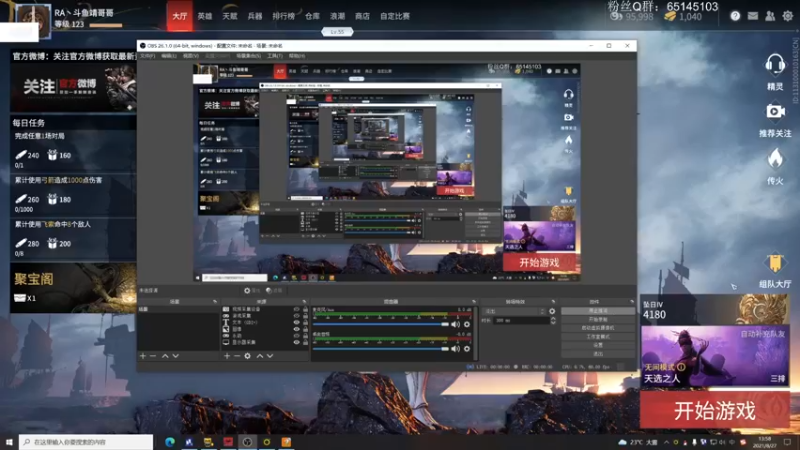Viewport: 800px width, 450px height.
Task: Lock the 文本 (GDI+) source
Action: coord(306,322)
